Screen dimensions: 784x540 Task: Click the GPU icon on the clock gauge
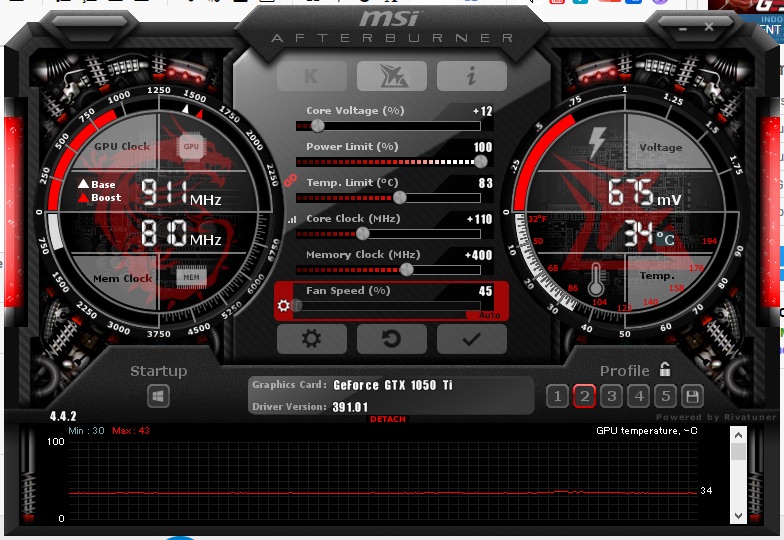click(x=190, y=147)
